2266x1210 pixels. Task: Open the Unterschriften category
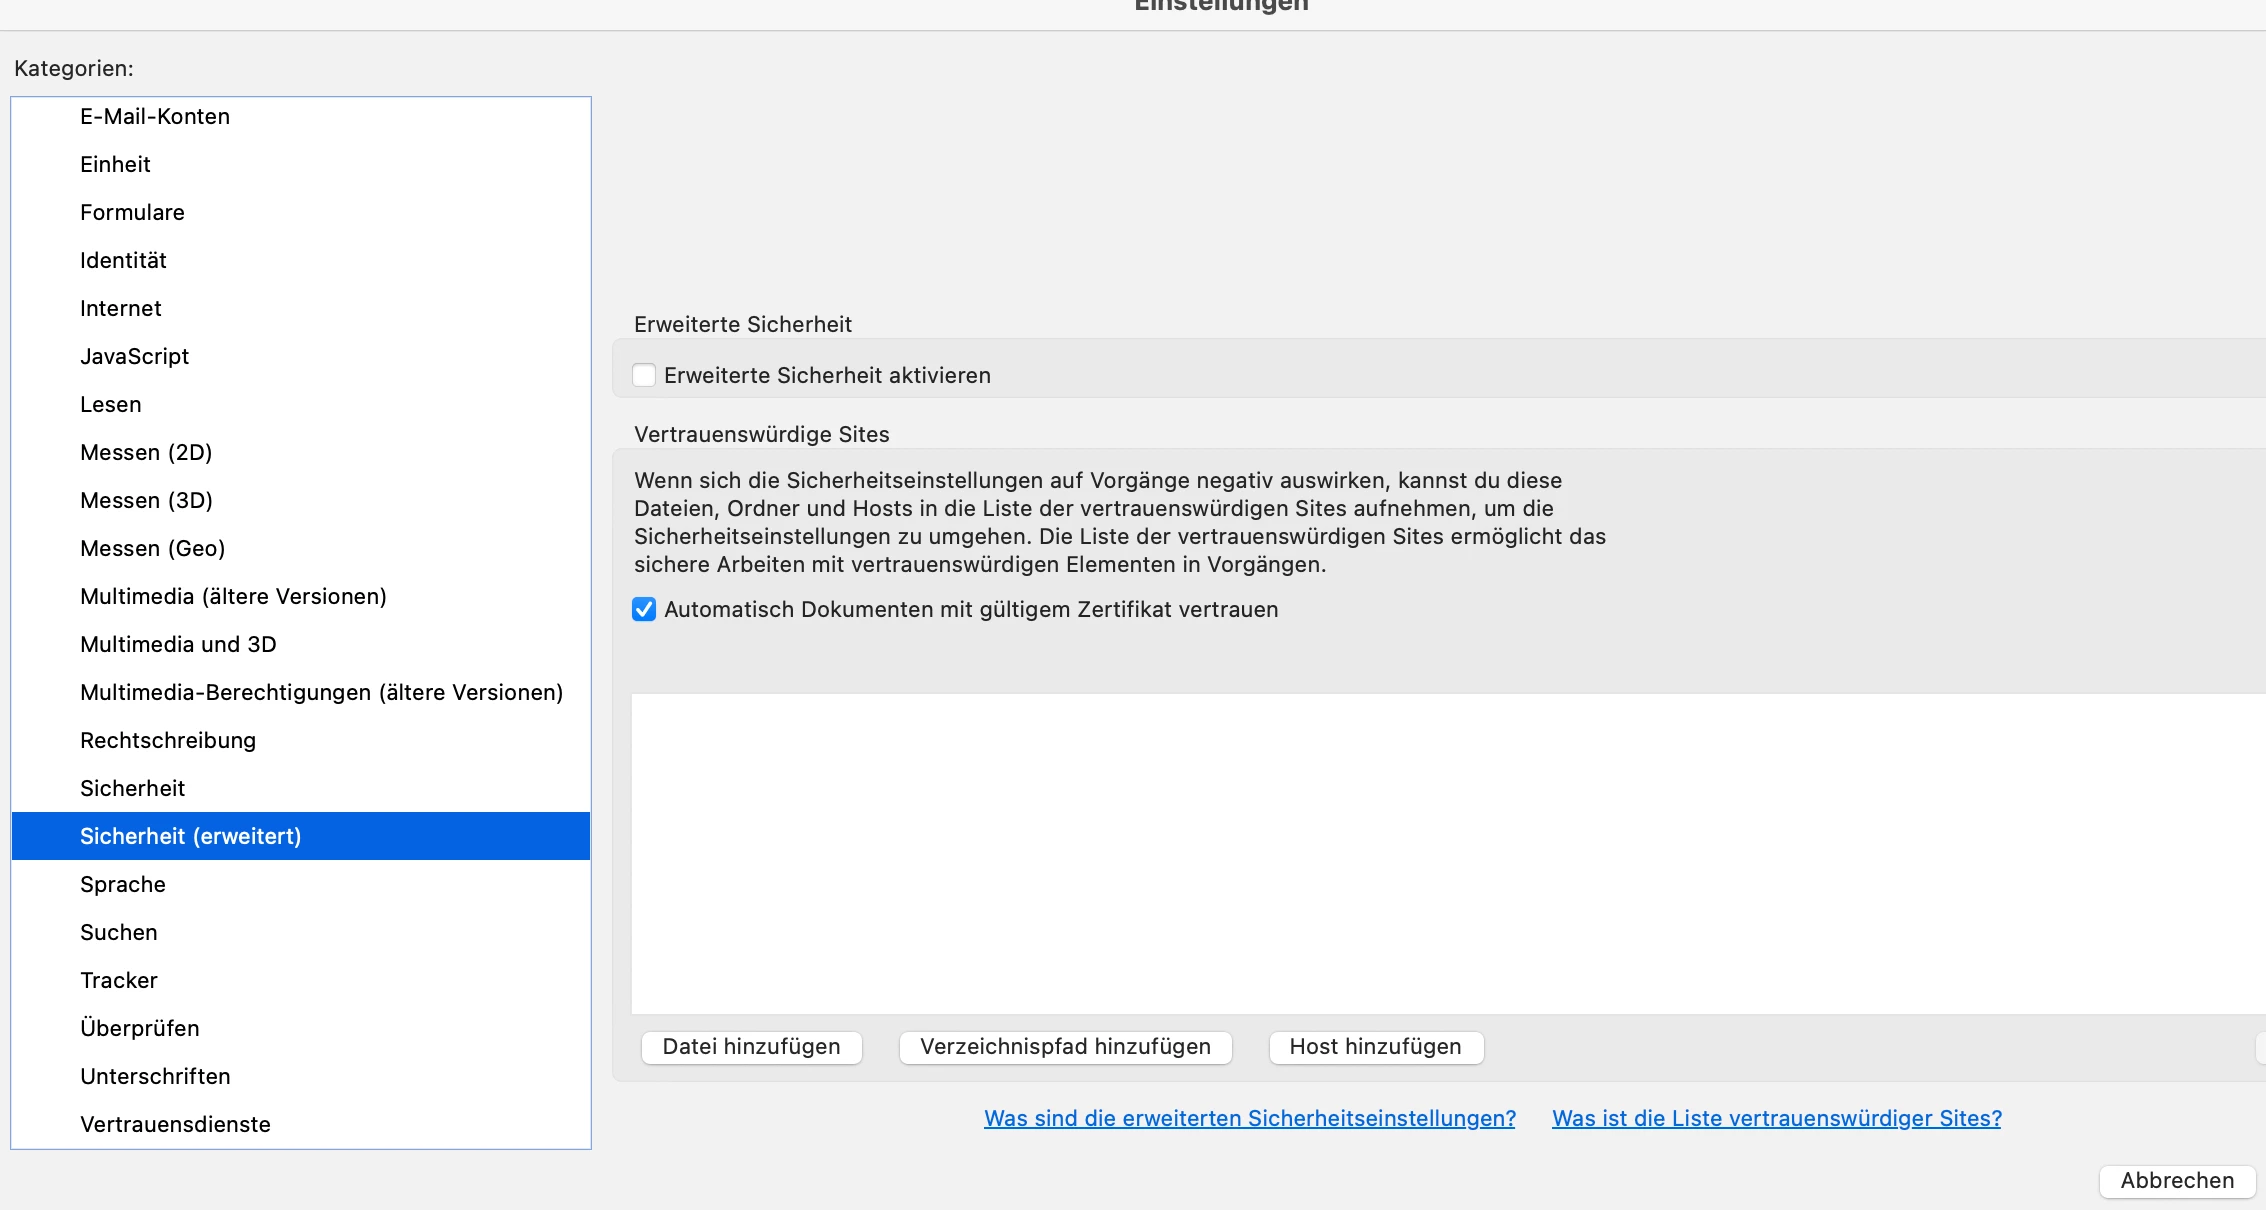pyautogui.click(x=155, y=1076)
